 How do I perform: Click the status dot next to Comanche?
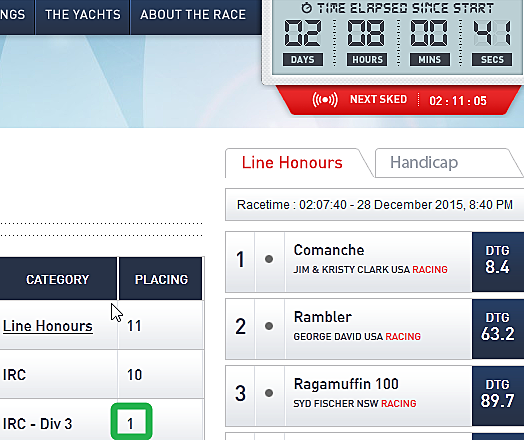tap(269, 259)
